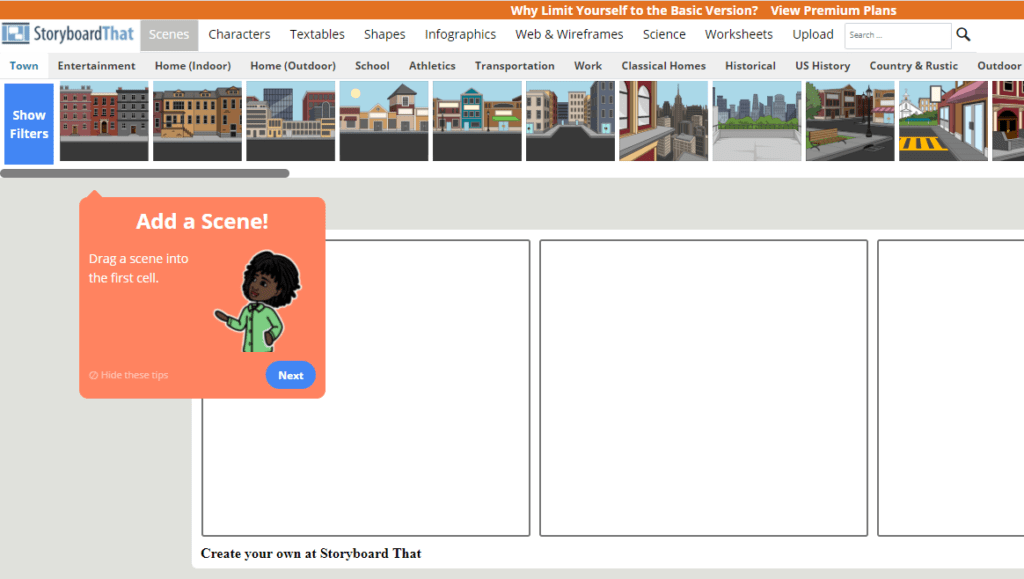Click the Show Filters button

click(29, 124)
